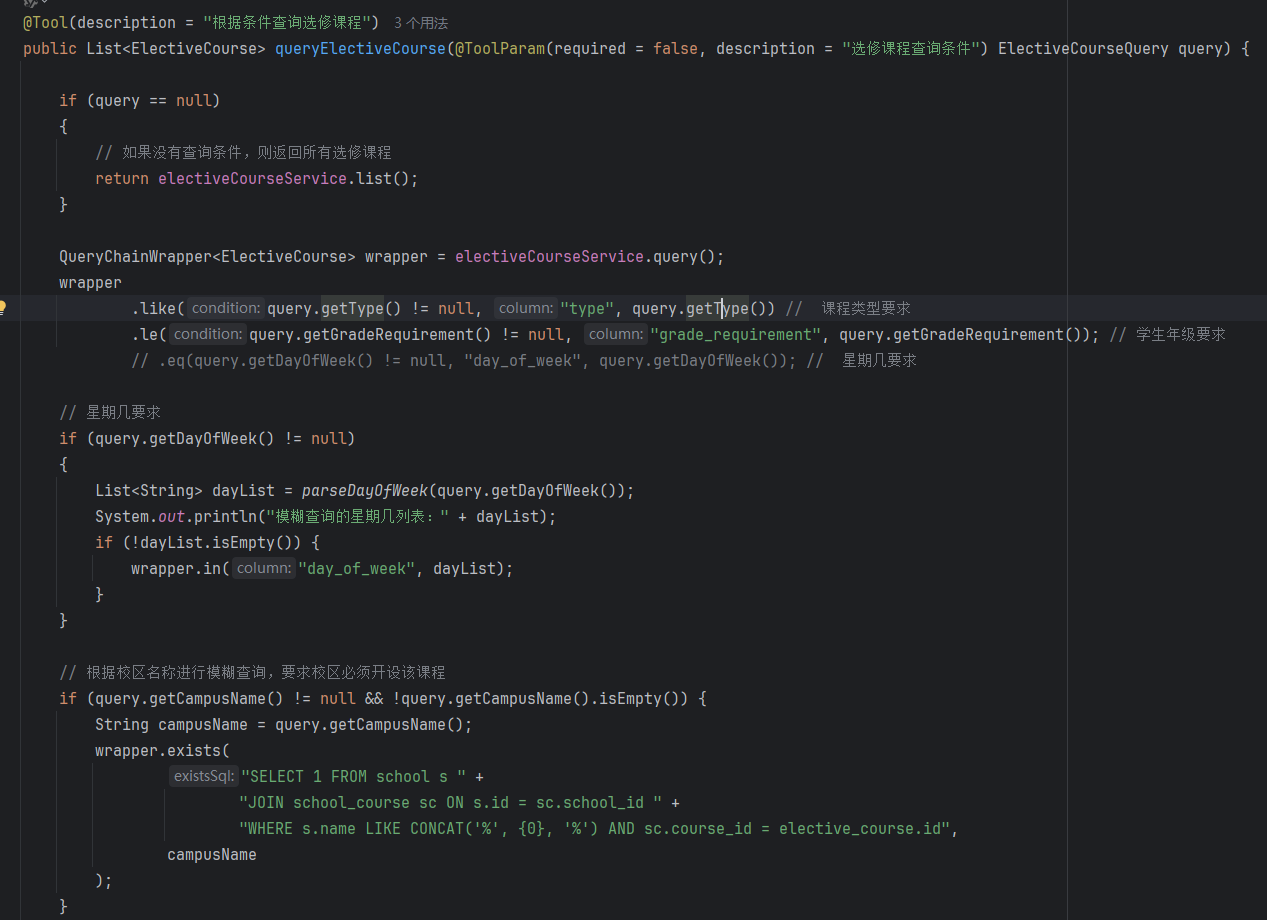Click the "condition:" hint in the .like line

(226, 308)
